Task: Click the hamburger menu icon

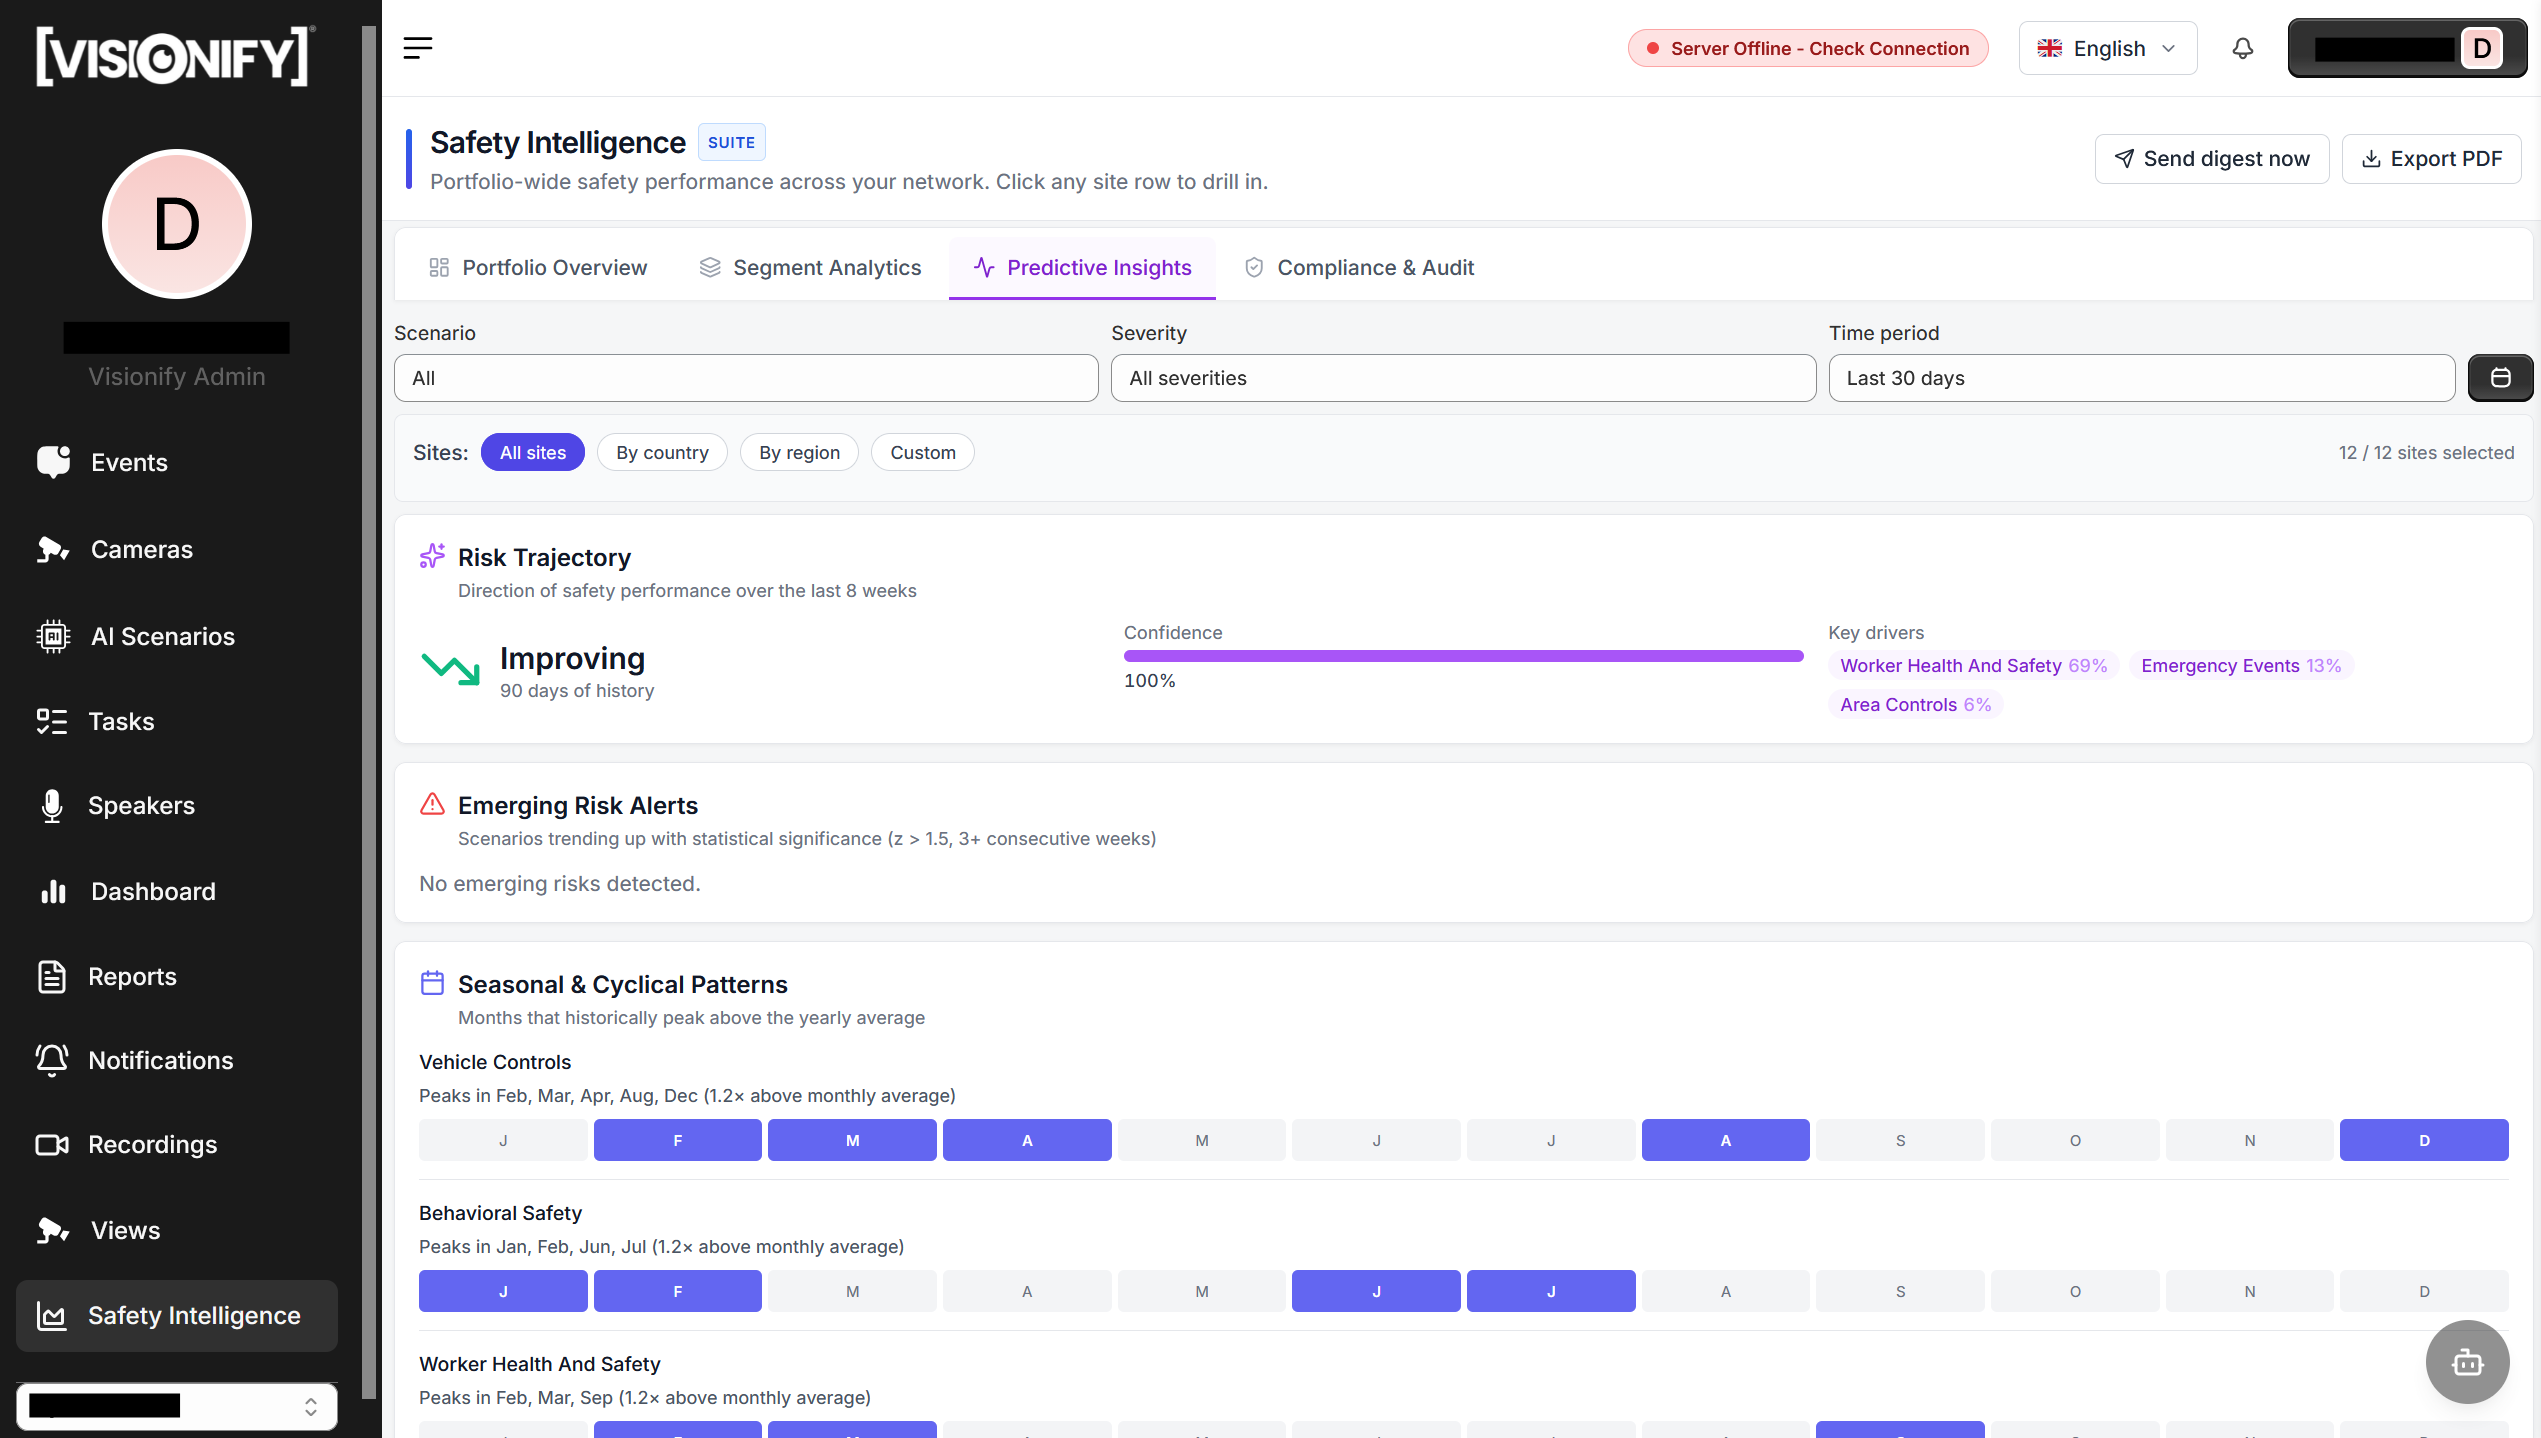Action: 418,48
